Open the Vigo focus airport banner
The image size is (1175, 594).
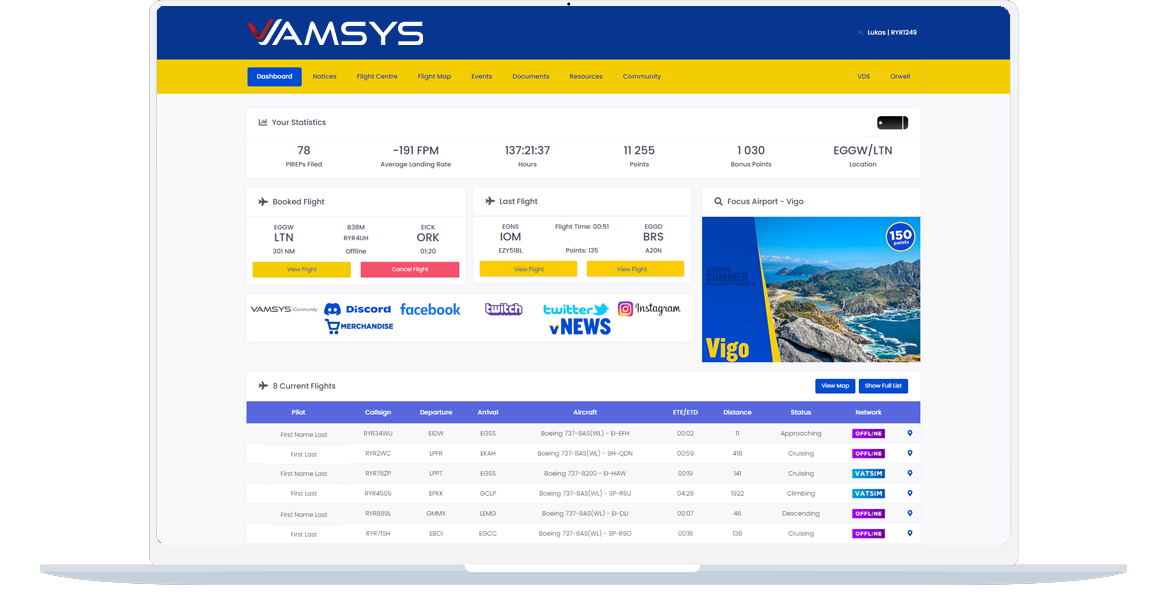[x=811, y=289]
